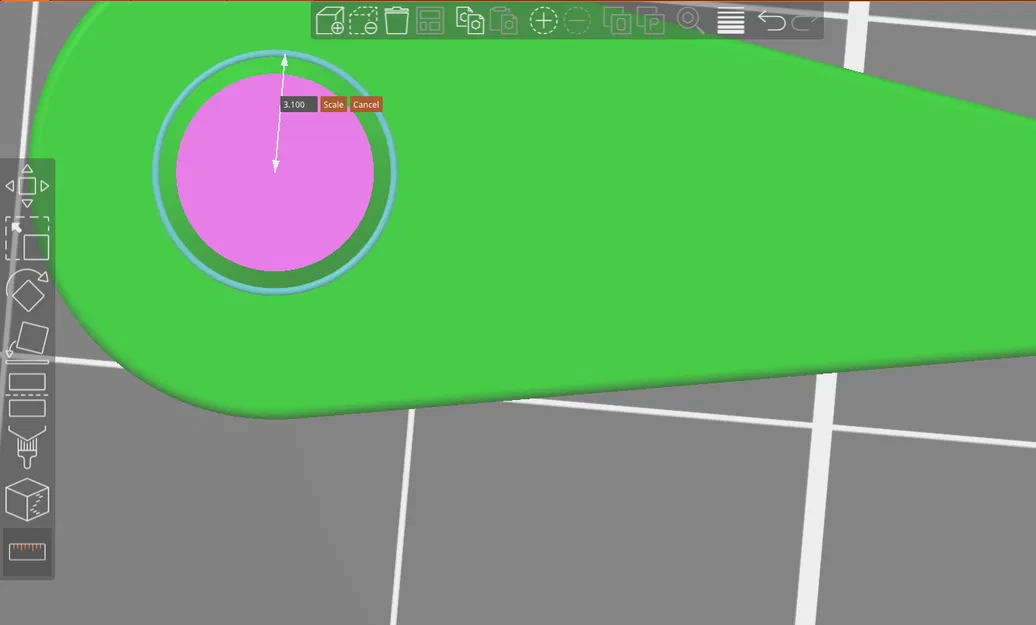Viewport: 1036px width, 625px height.
Task: Click the Add object icon
Action: tap(329, 20)
